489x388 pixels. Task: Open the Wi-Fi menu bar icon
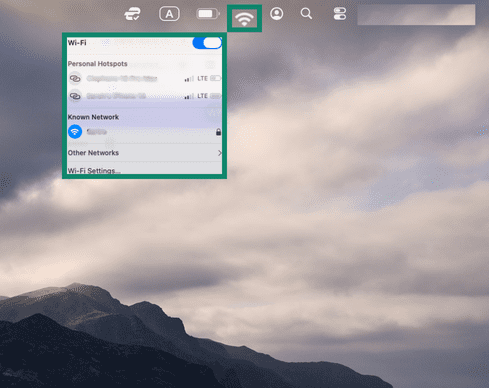tap(244, 18)
